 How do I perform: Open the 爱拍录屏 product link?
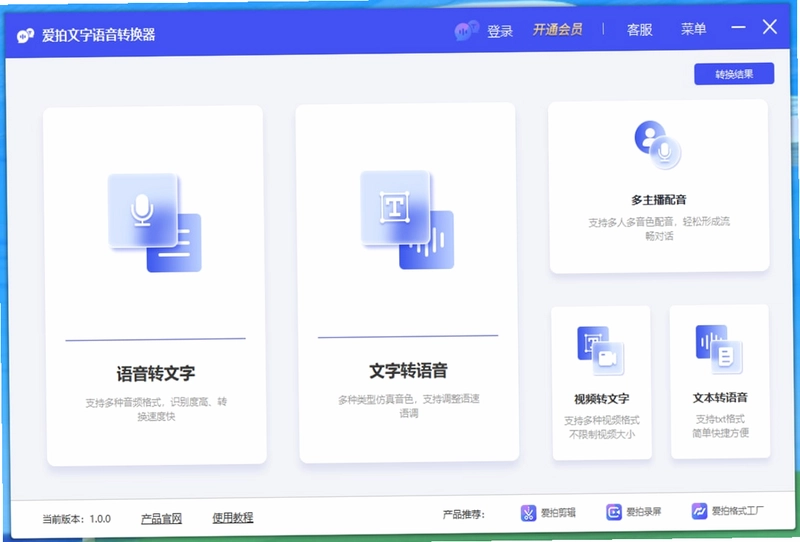(x=643, y=511)
